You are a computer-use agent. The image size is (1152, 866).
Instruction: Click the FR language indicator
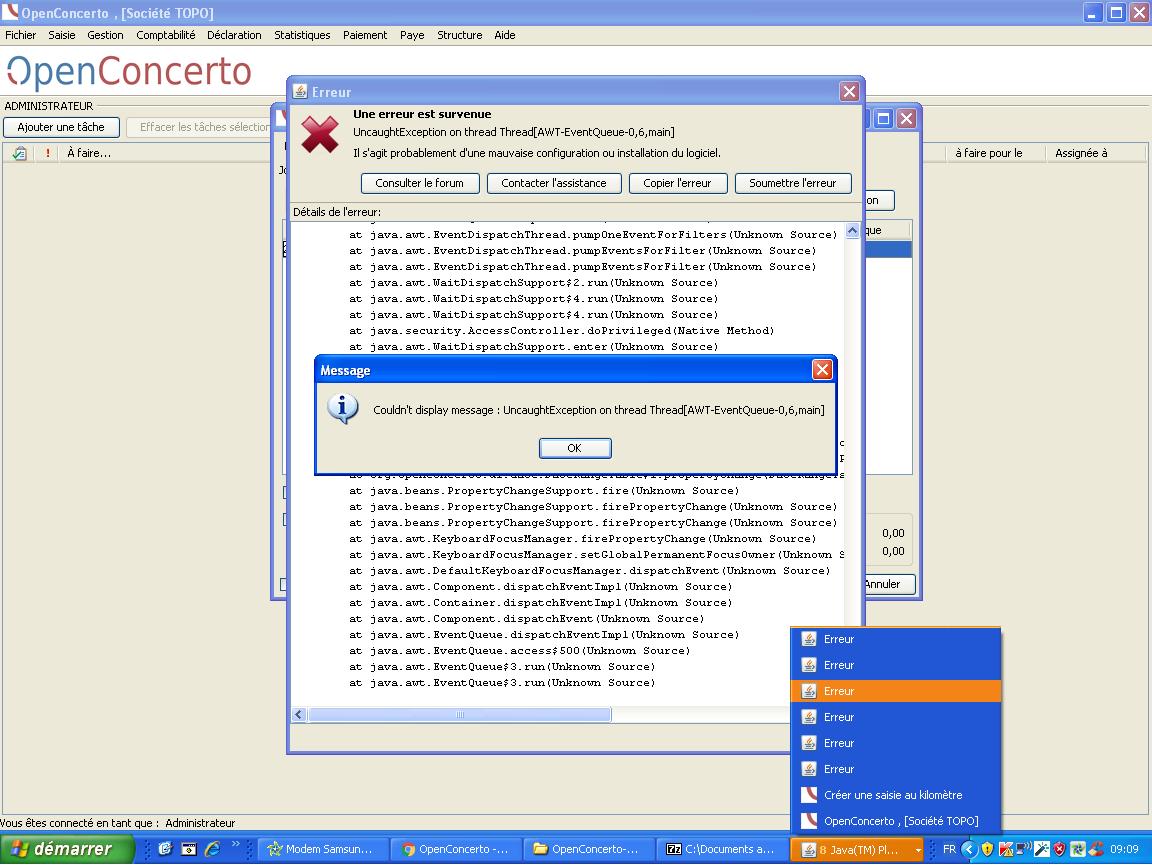pos(949,849)
